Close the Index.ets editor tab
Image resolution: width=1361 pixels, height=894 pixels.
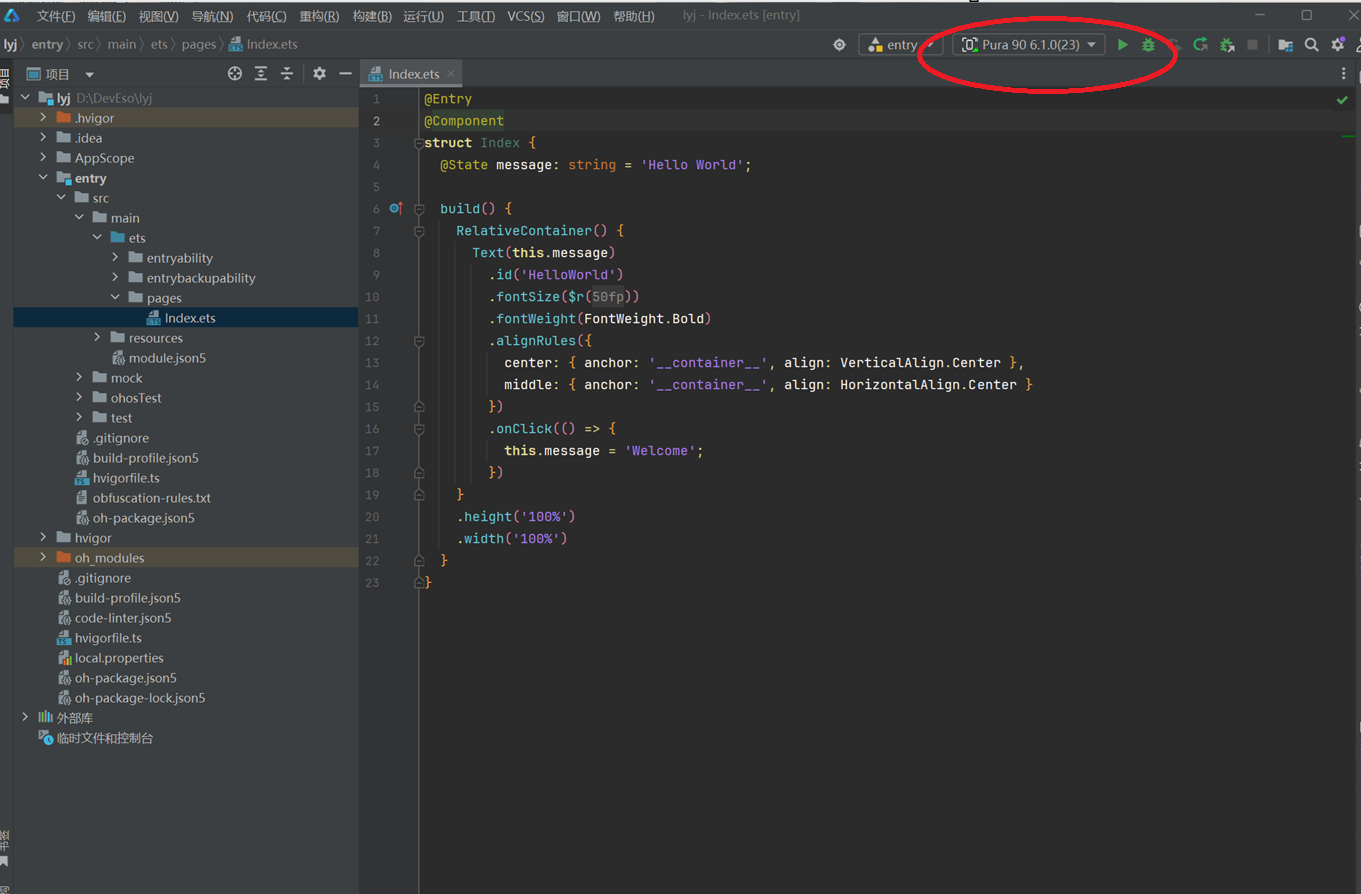pyautogui.click(x=451, y=74)
